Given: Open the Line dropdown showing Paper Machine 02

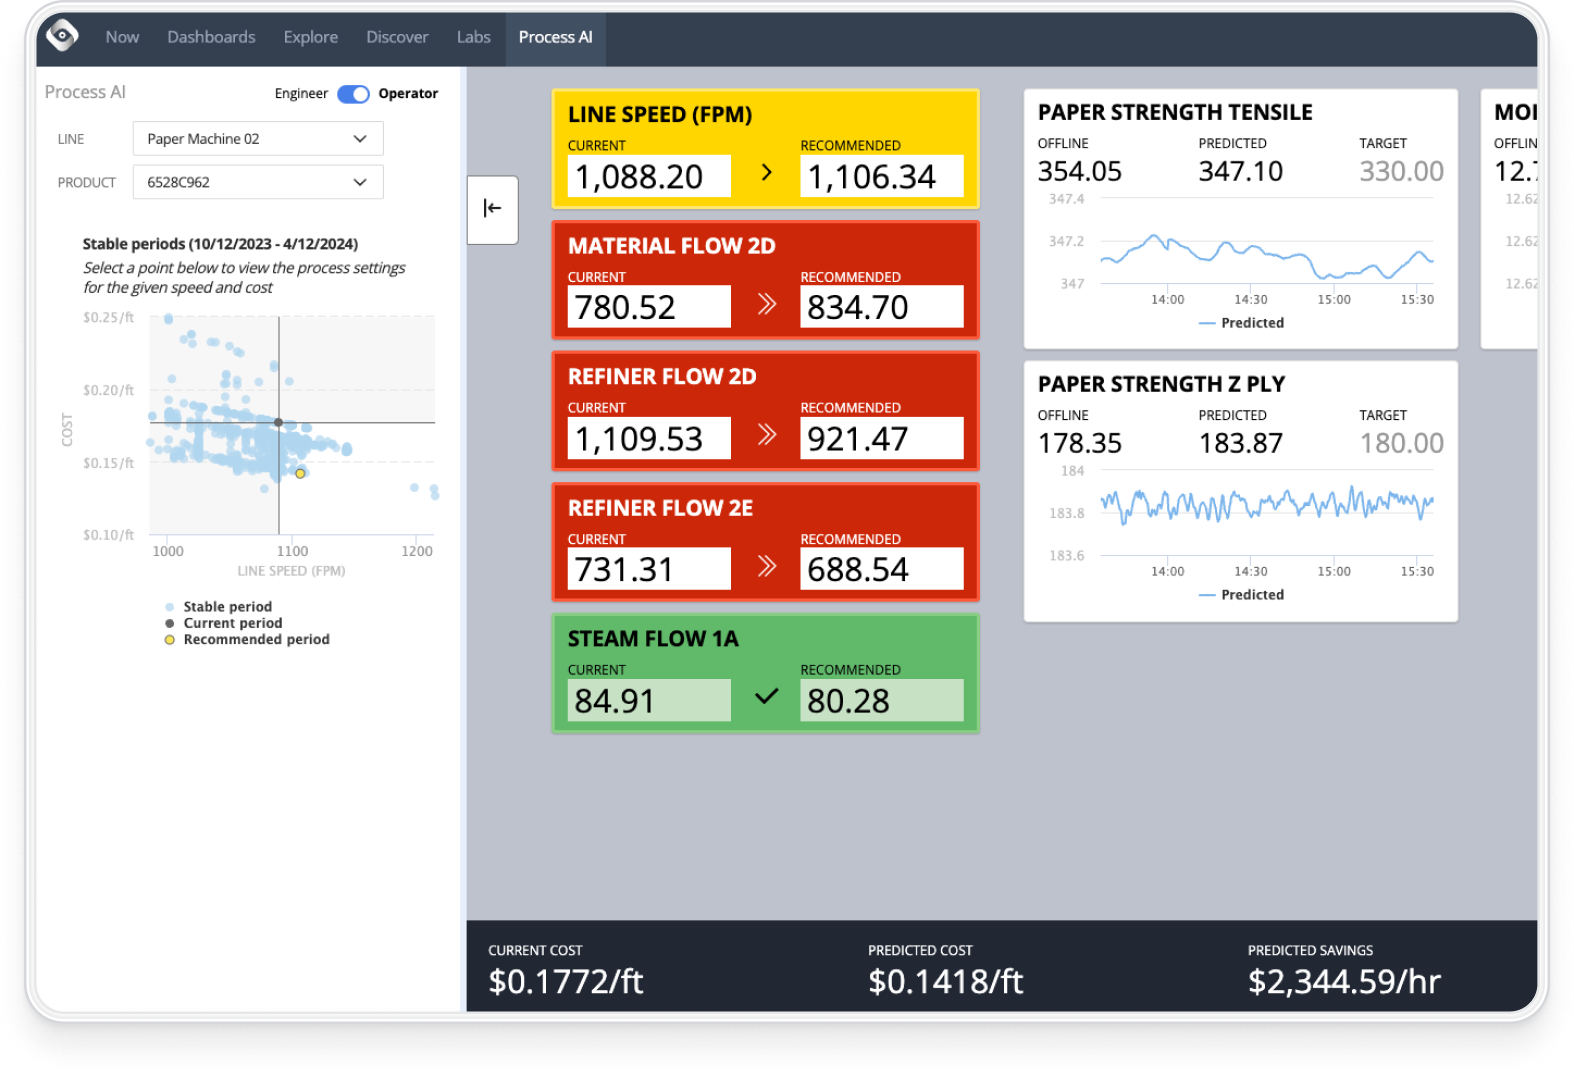Looking at the screenshot, I should coord(257,139).
